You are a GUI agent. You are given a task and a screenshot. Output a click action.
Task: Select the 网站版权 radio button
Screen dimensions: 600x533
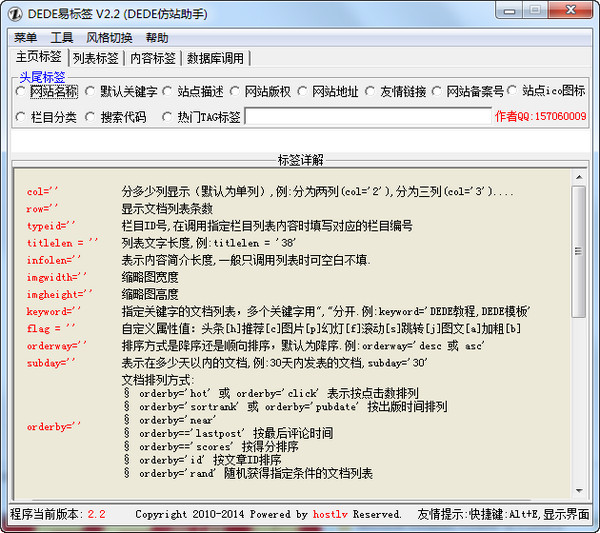click(x=235, y=91)
